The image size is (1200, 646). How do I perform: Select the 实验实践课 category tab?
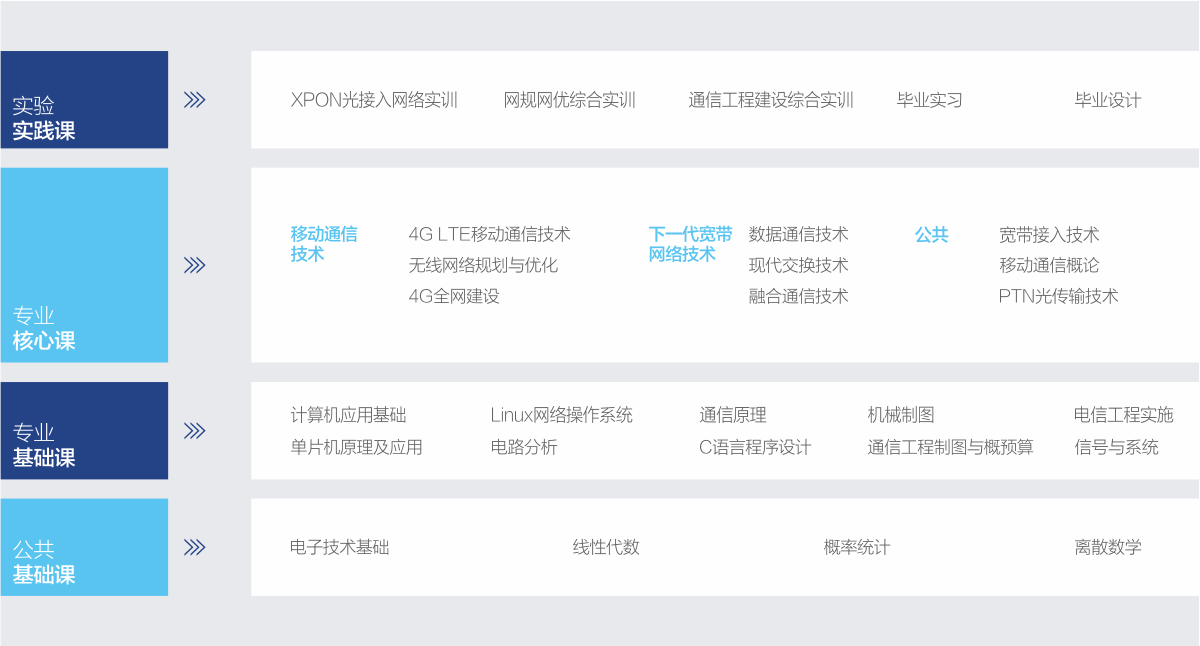[84, 100]
